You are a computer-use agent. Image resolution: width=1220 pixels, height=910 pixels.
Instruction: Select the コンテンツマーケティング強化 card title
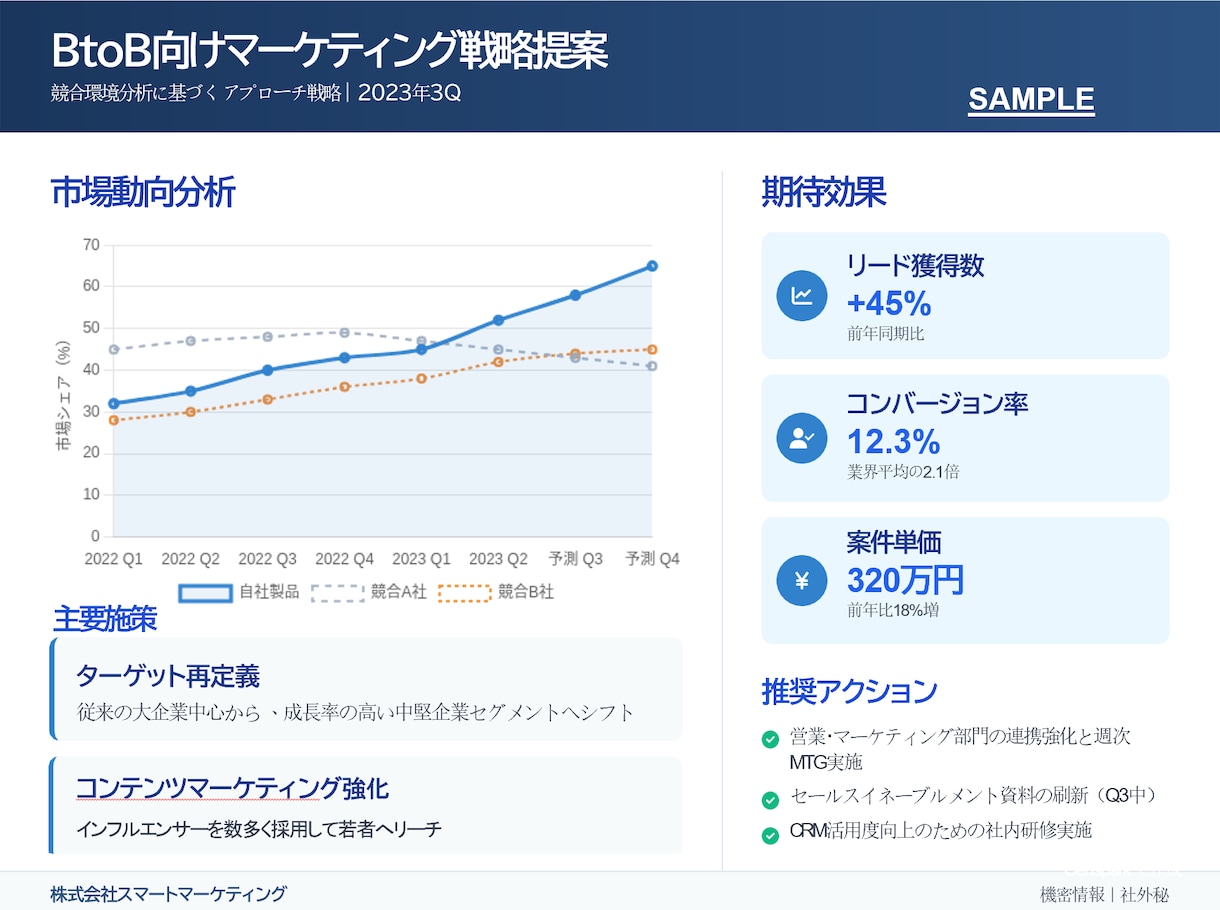tap(232, 789)
